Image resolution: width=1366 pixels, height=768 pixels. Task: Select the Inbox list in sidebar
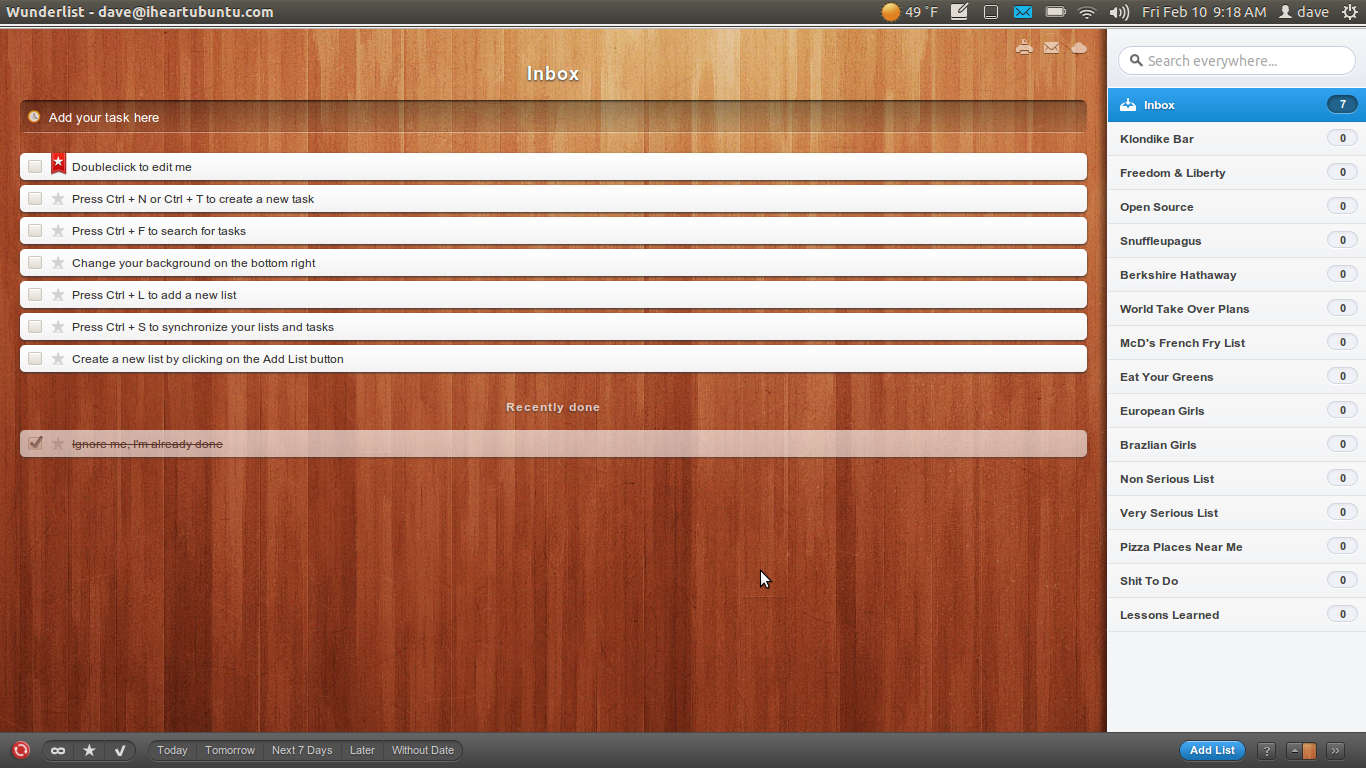coord(1236,105)
